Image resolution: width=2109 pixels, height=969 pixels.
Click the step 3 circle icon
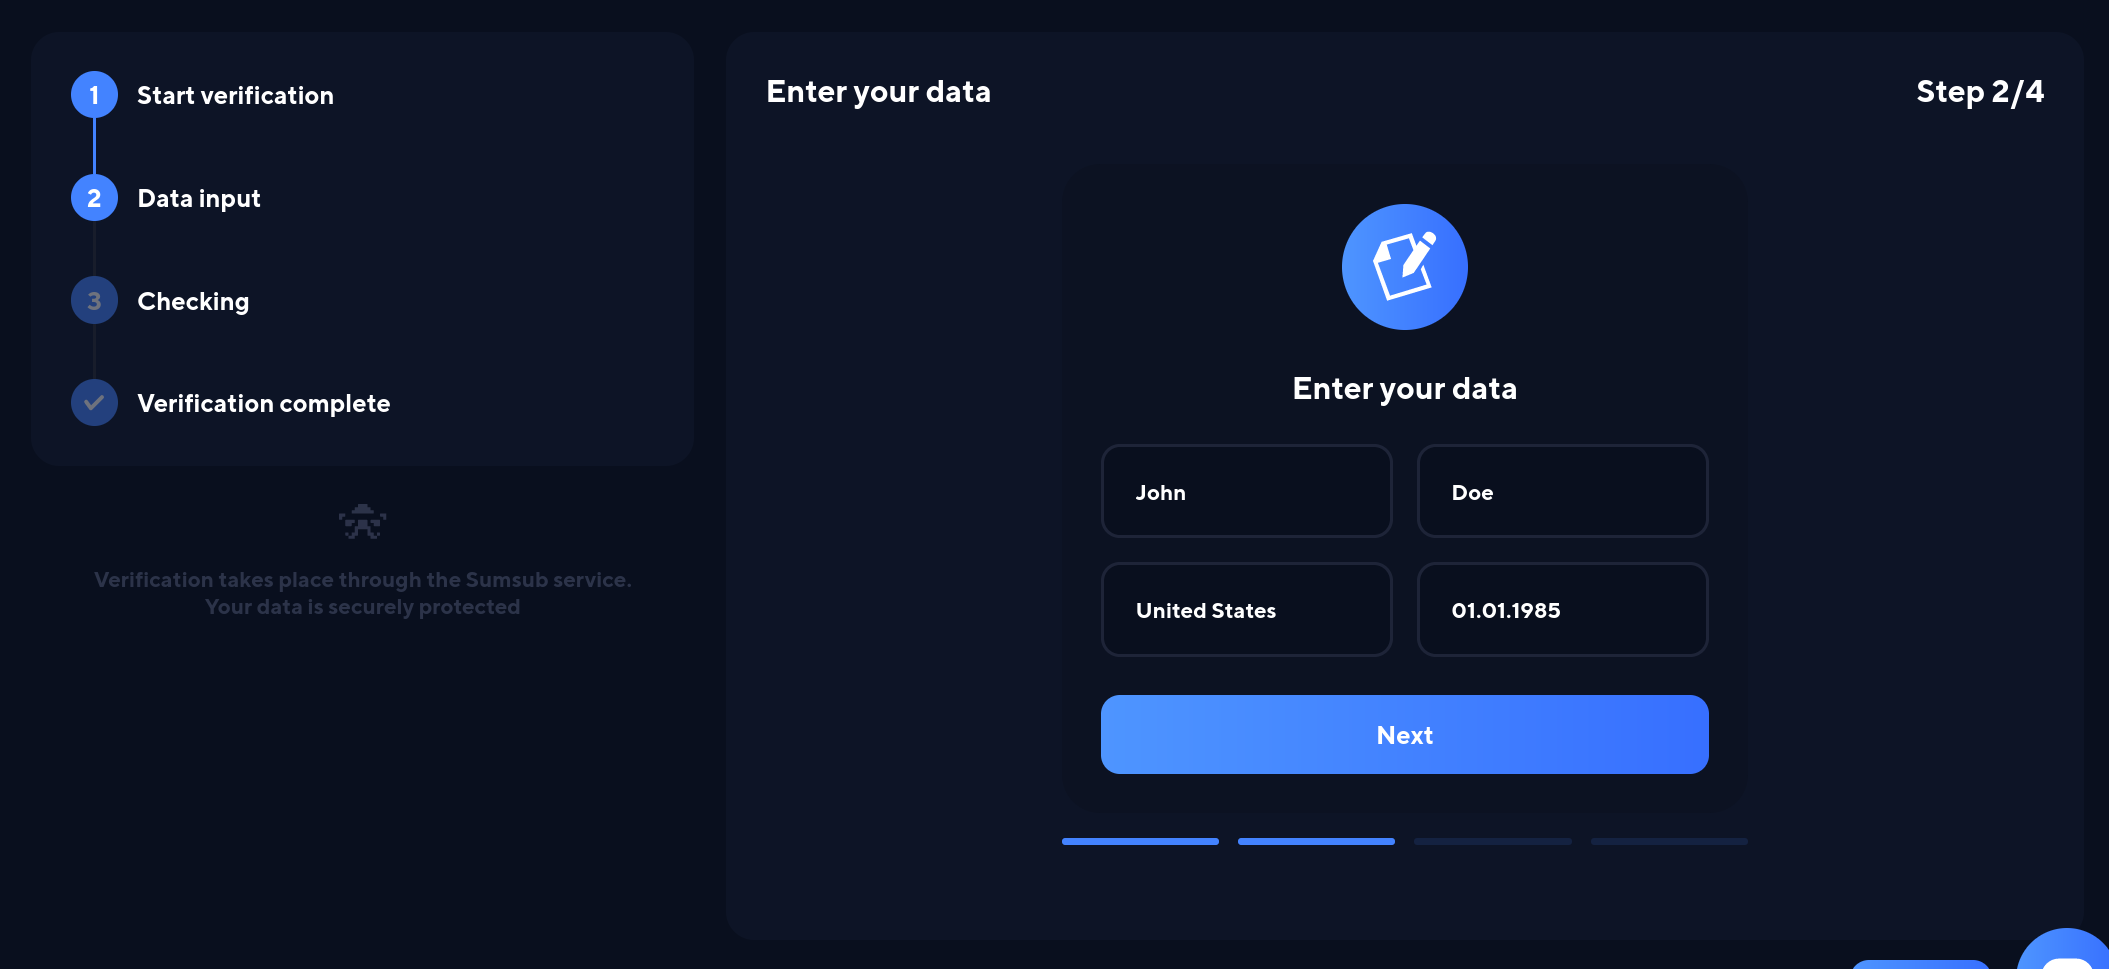(x=94, y=301)
